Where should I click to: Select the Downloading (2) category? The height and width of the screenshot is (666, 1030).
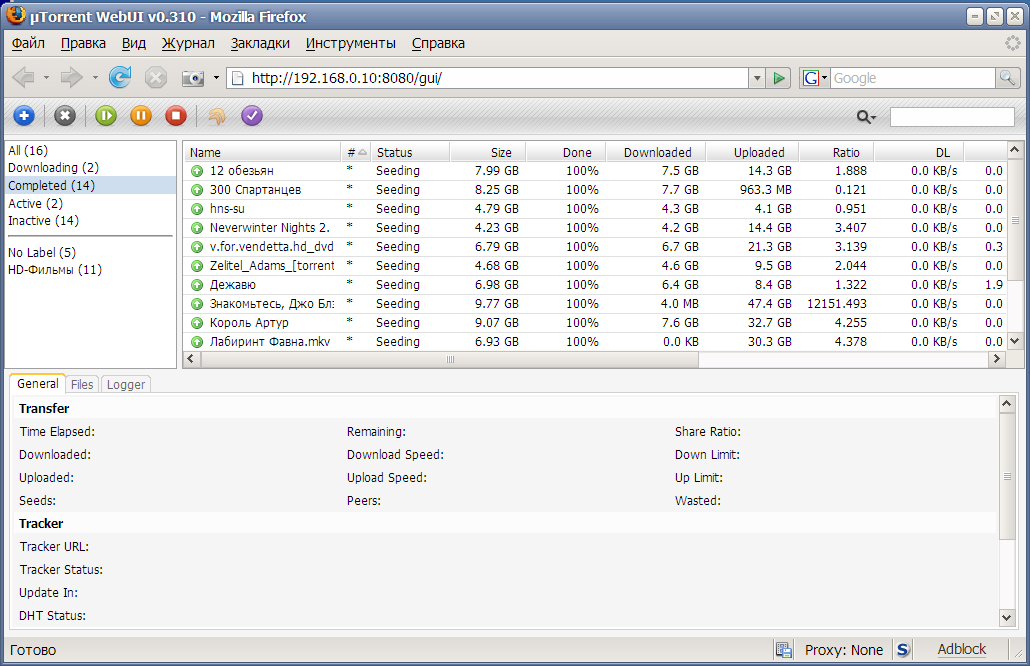pyautogui.click(x=53, y=168)
